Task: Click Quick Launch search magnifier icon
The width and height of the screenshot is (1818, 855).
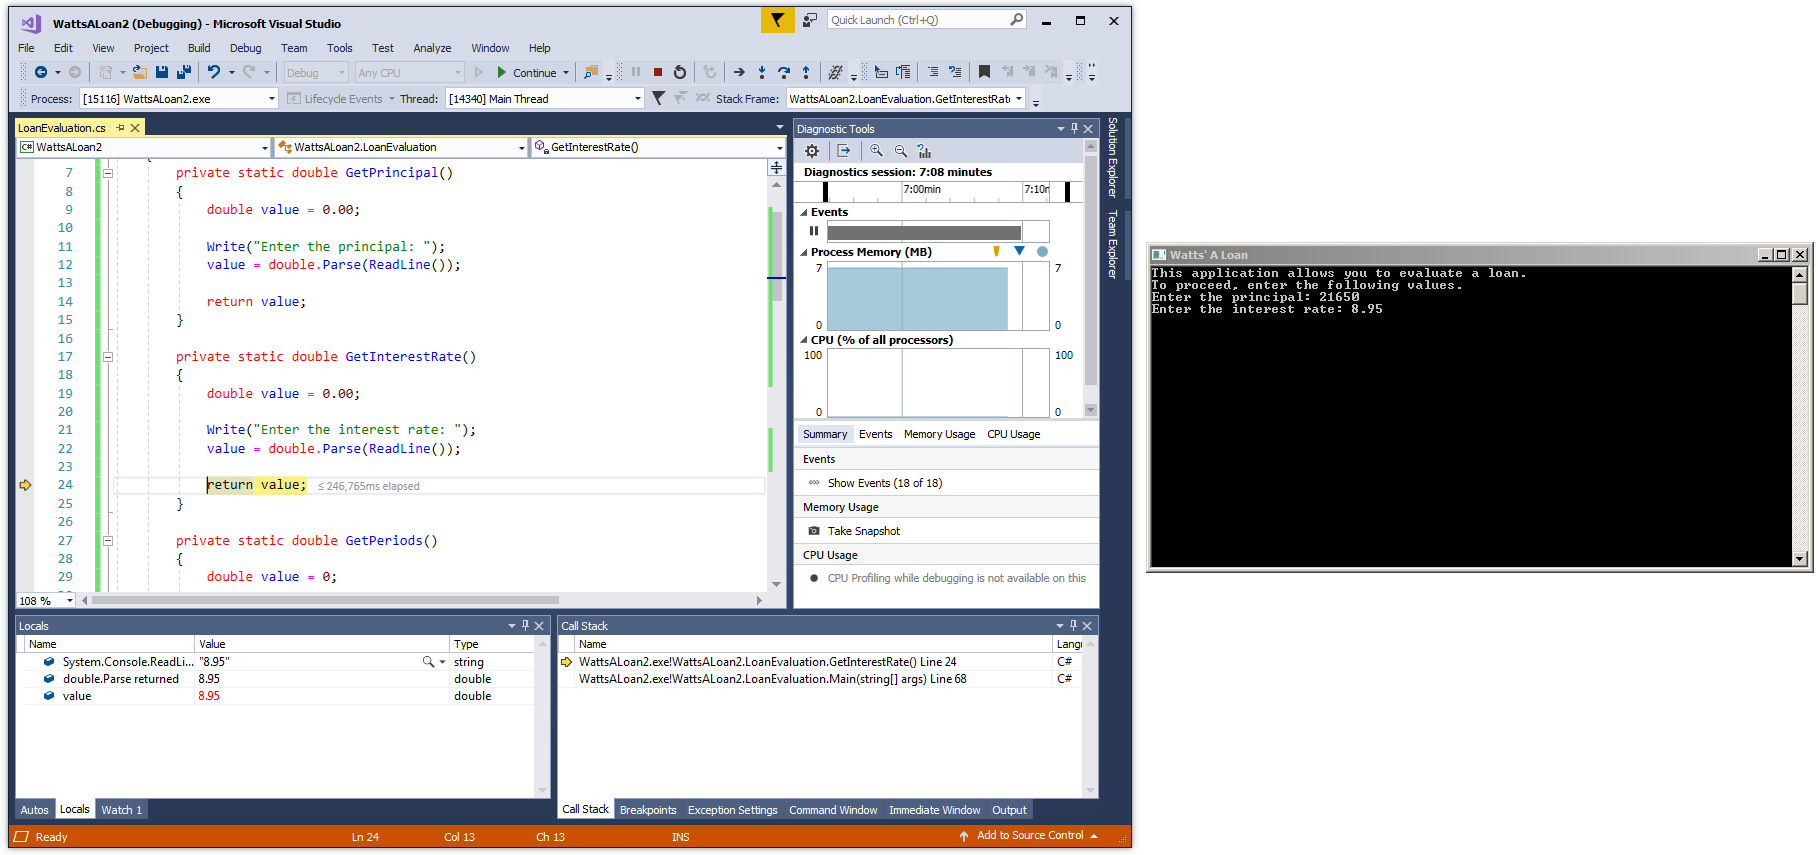Action: pos(1016,20)
